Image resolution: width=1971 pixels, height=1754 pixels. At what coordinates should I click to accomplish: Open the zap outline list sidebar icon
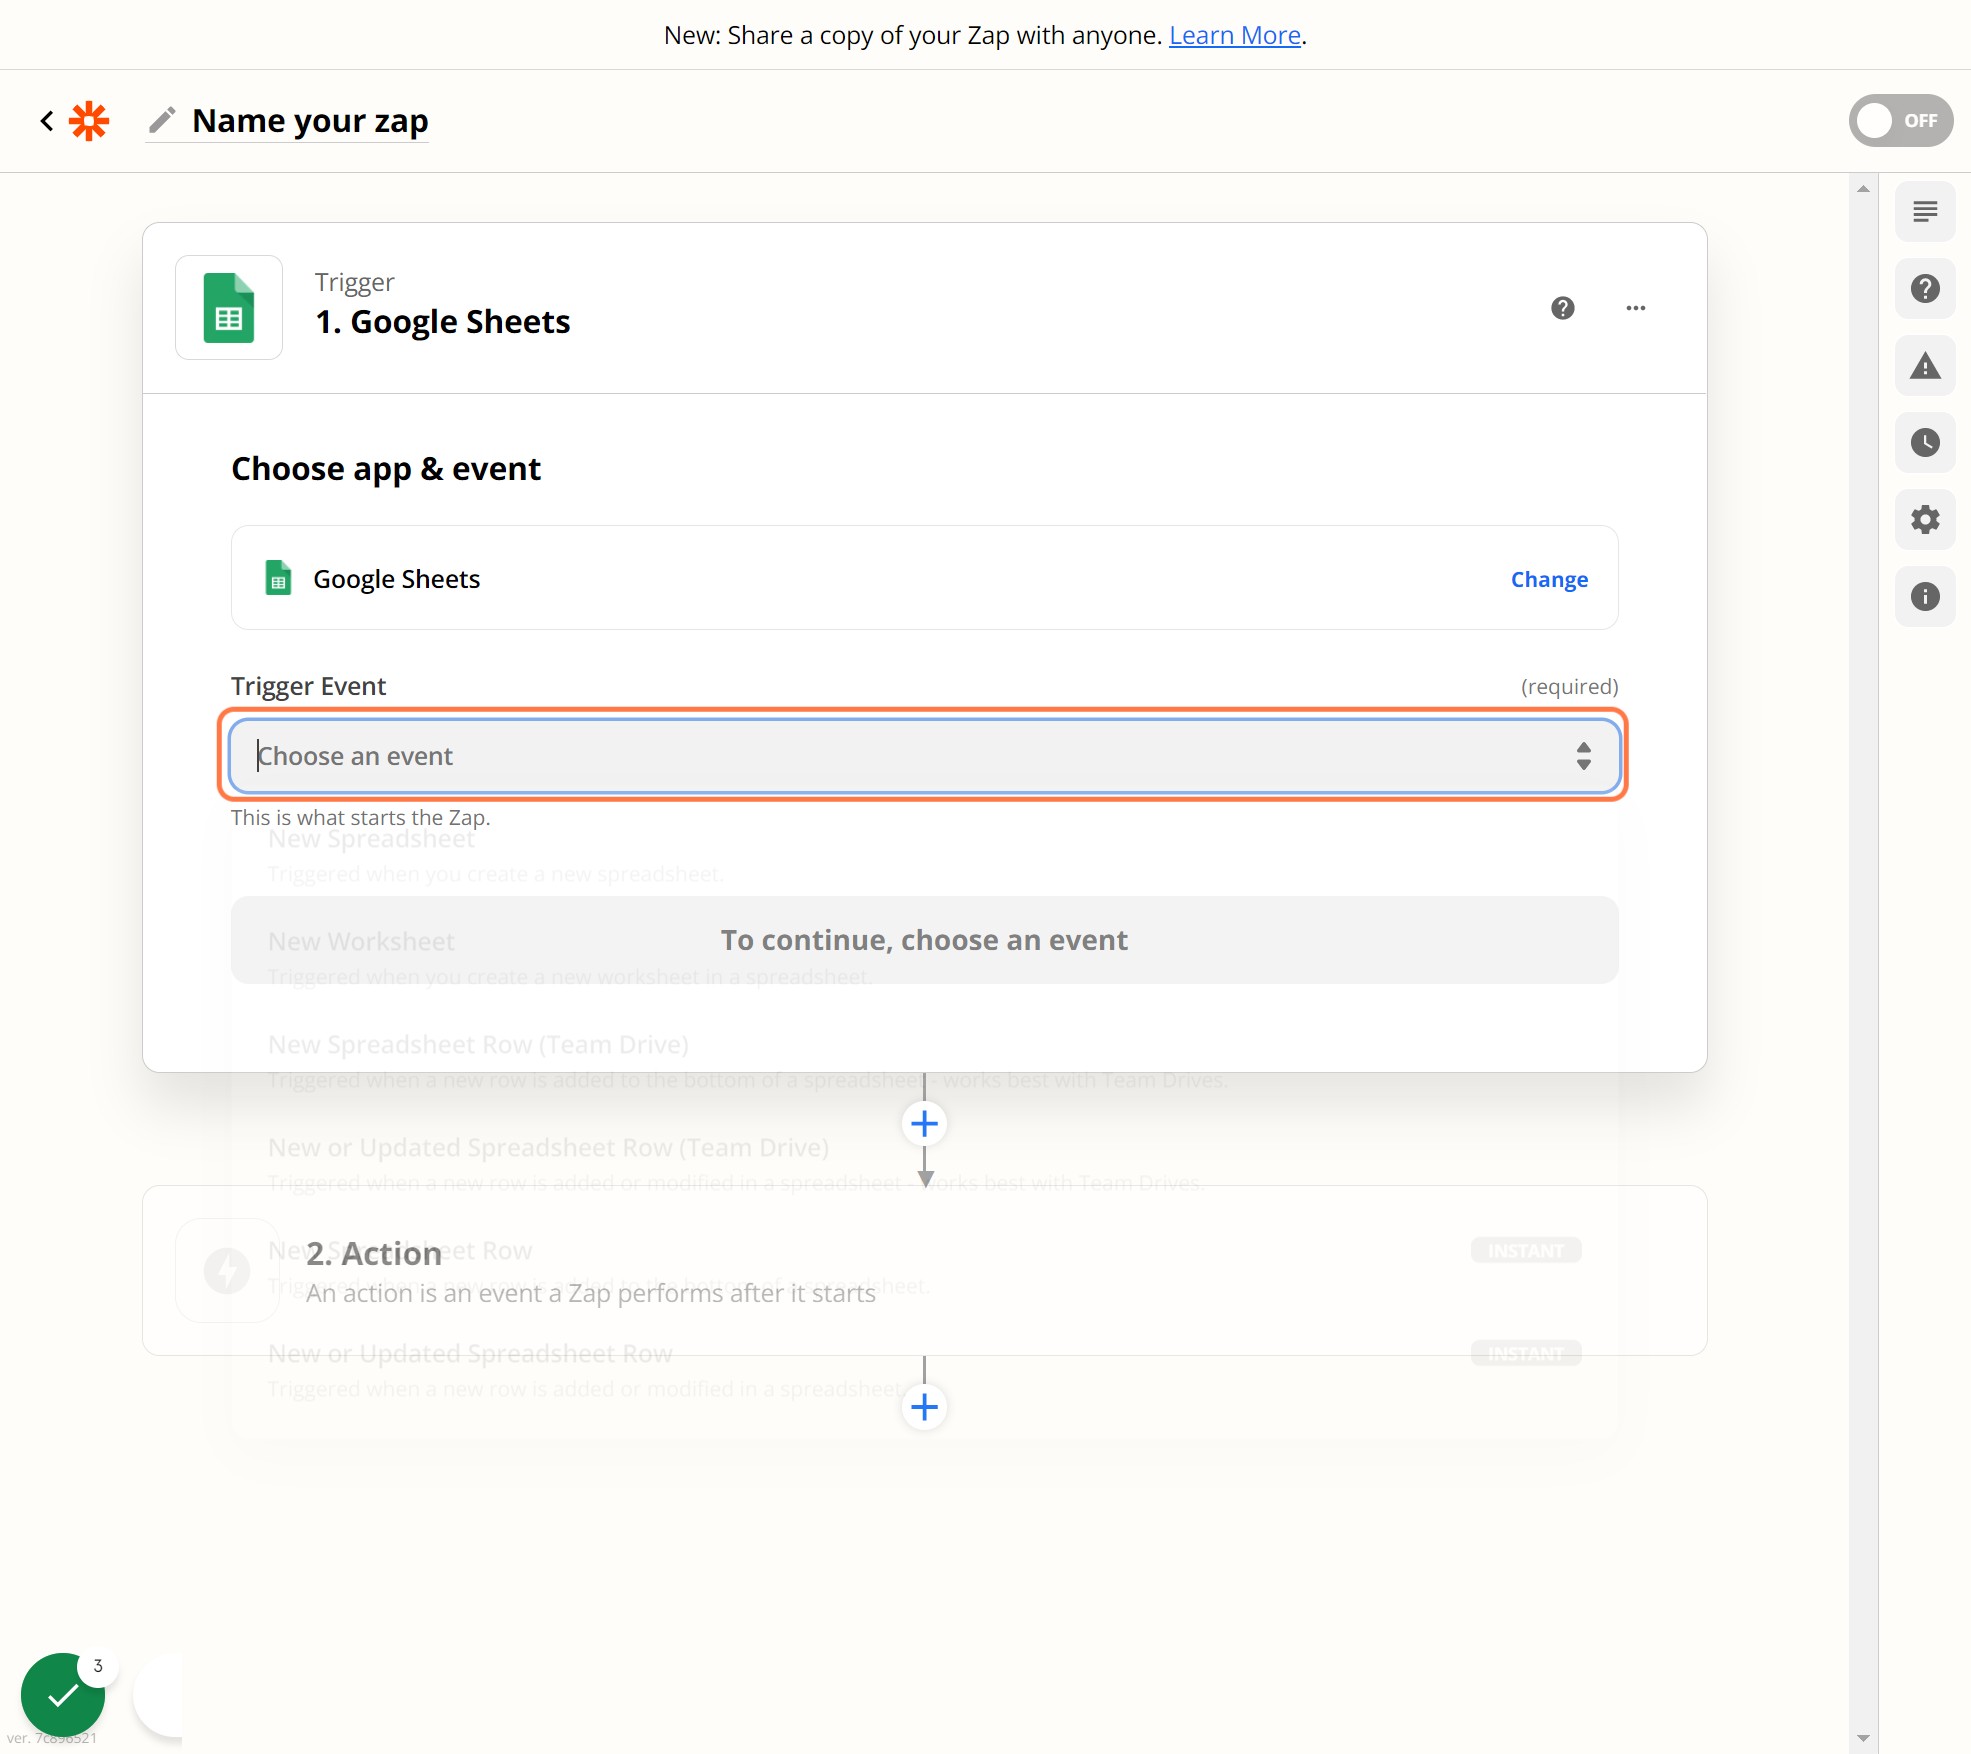click(1925, 212)
